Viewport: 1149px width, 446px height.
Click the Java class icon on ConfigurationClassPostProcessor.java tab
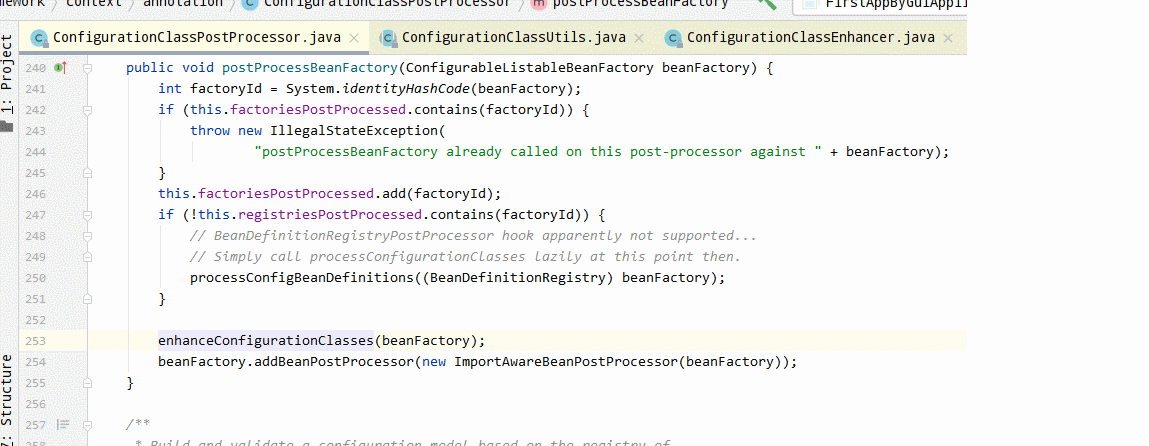39,38
